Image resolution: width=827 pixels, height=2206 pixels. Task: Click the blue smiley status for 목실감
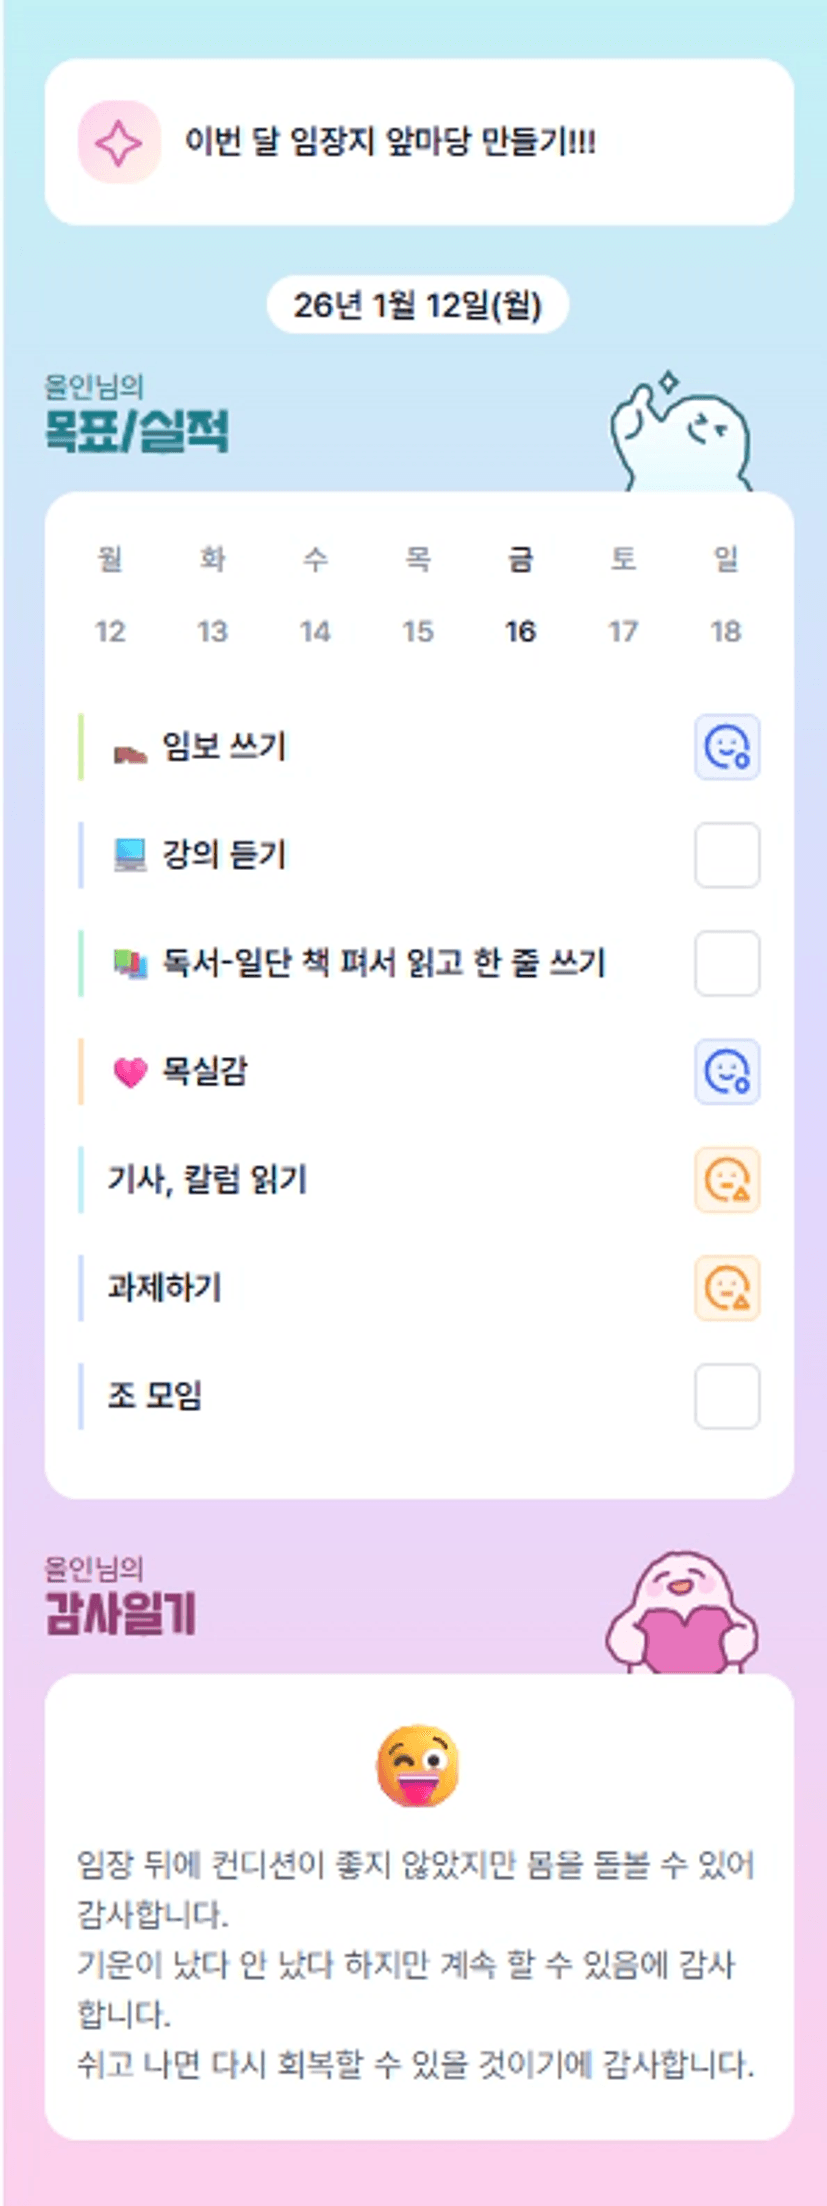coord(727,1071)
